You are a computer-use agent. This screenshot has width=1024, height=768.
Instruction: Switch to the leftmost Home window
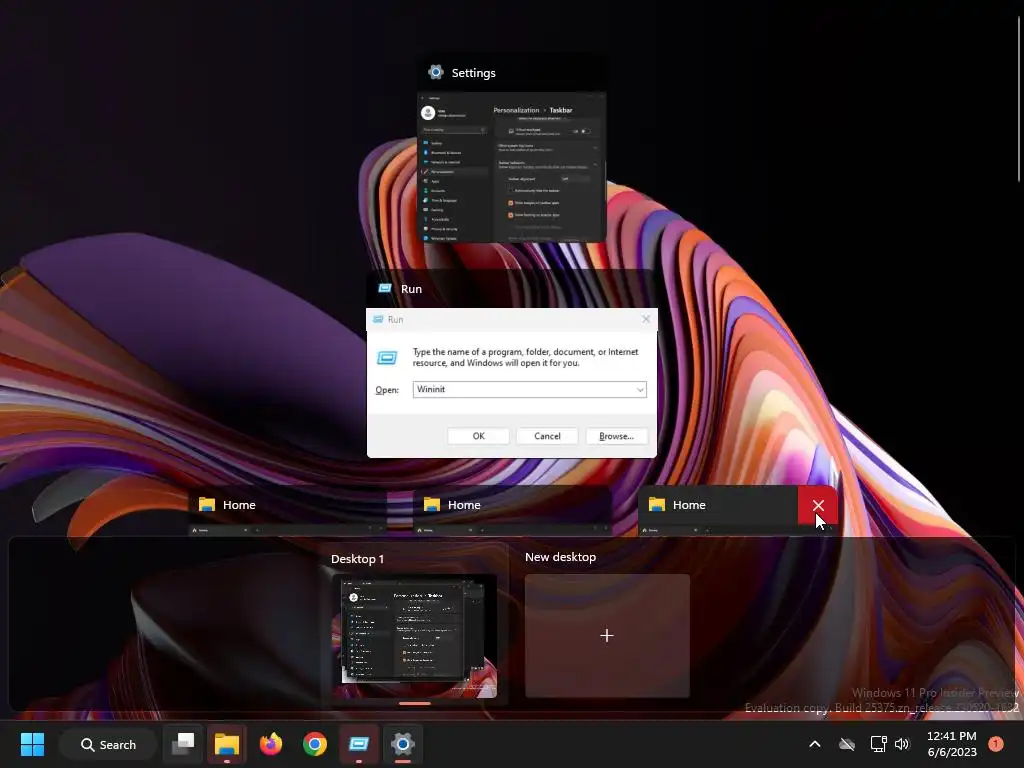pyautogui.click(x=286, y=511)
